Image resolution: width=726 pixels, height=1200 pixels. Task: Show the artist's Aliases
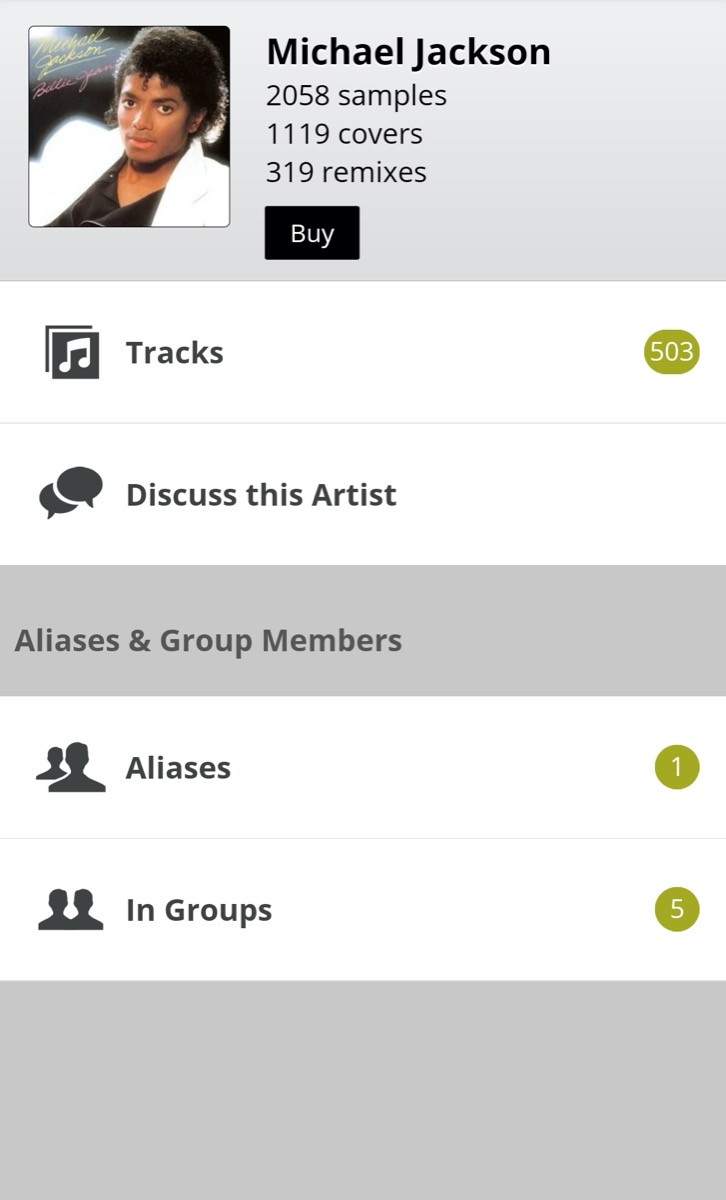[x=178, y=768]
